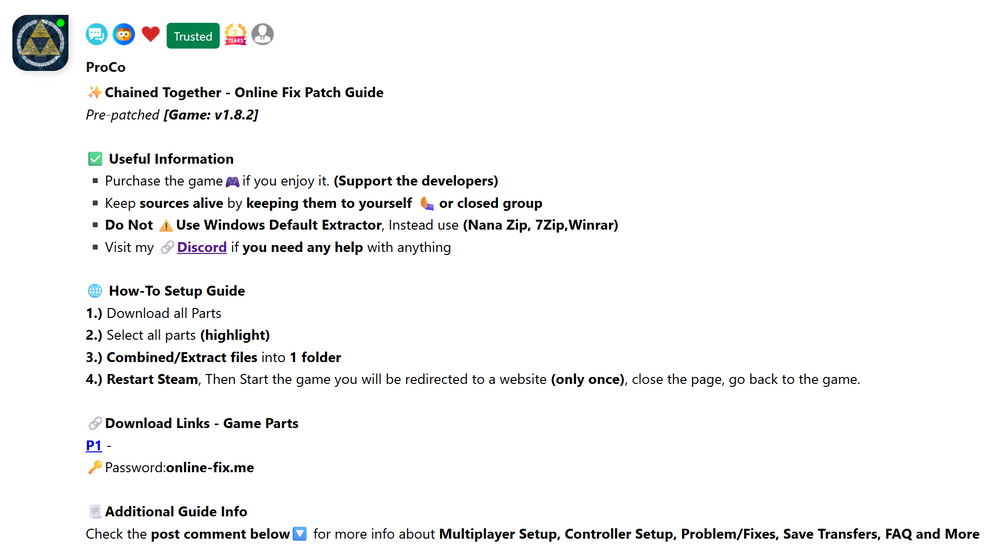Click the warning triangle icon after Do Not

pos(166,225)
